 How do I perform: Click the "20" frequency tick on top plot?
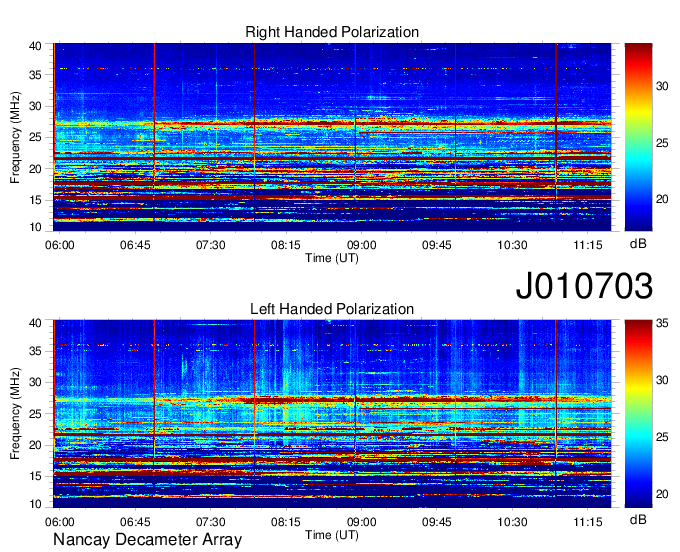coord(36,169)
